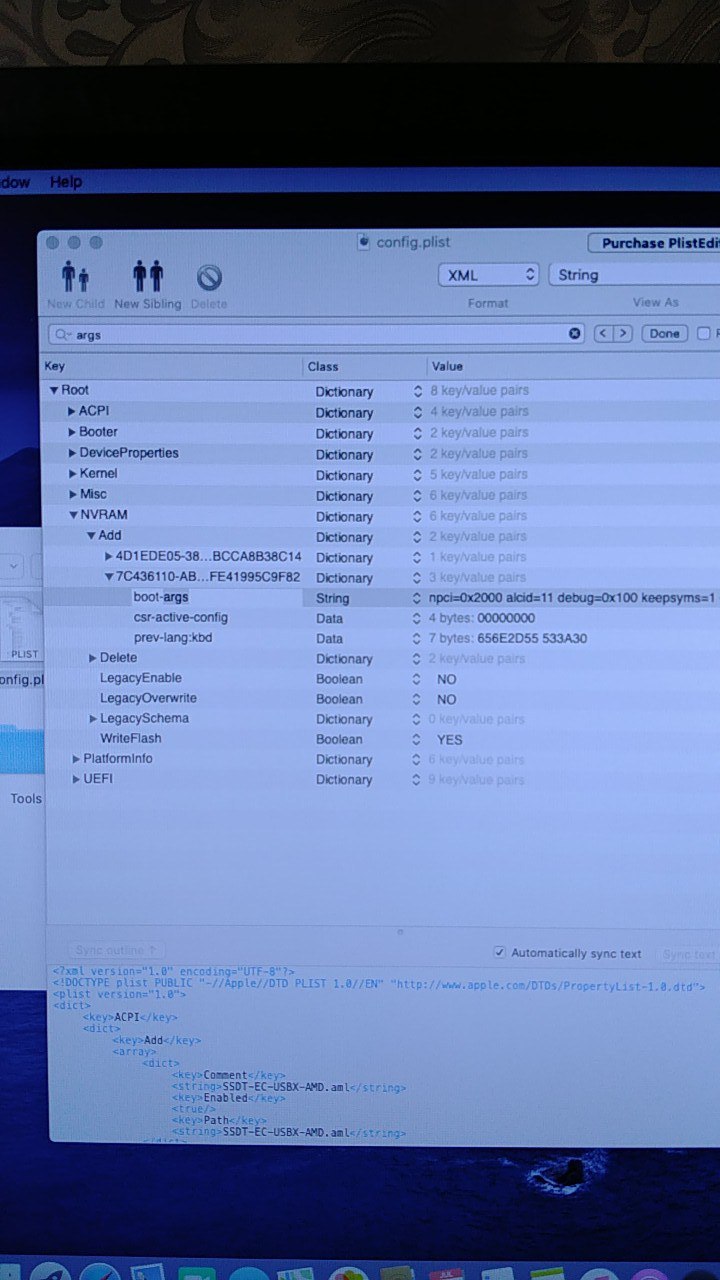
Task: Open class popup for csr-active-config Data
Action: click(x=417, y=618)
